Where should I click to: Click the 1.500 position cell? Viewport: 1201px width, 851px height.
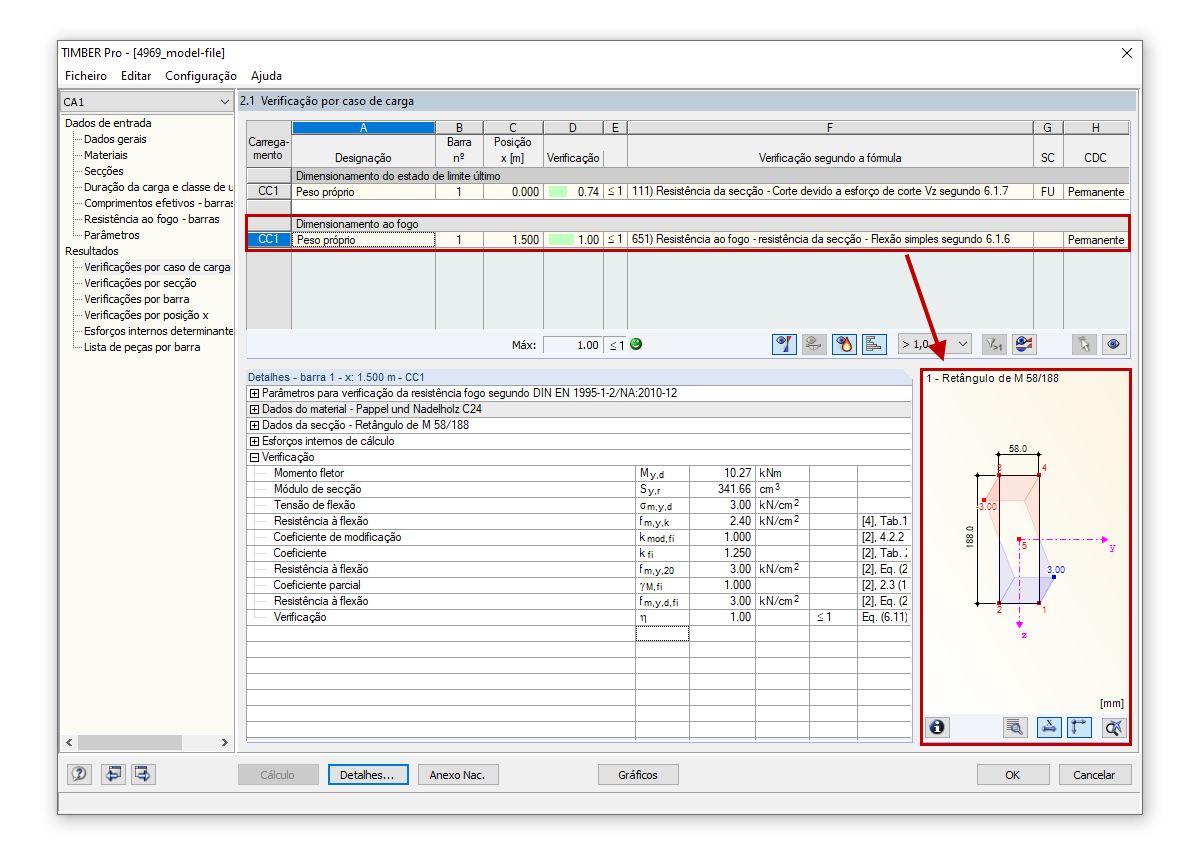pyautogui.click(x=513, y=240)
